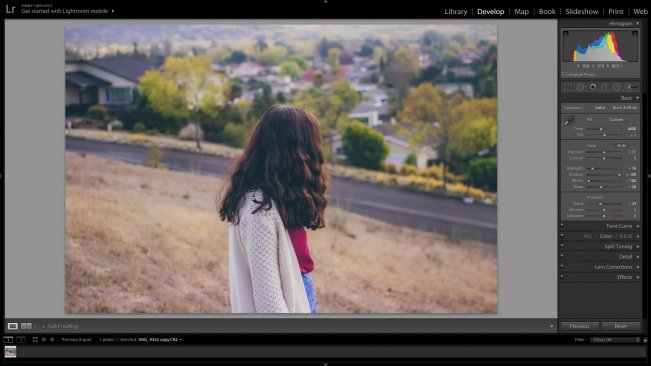The height and width of the screenshot is (366, 651).
Task: Expand the Effects panel
Action: click(x=638, y=277)
